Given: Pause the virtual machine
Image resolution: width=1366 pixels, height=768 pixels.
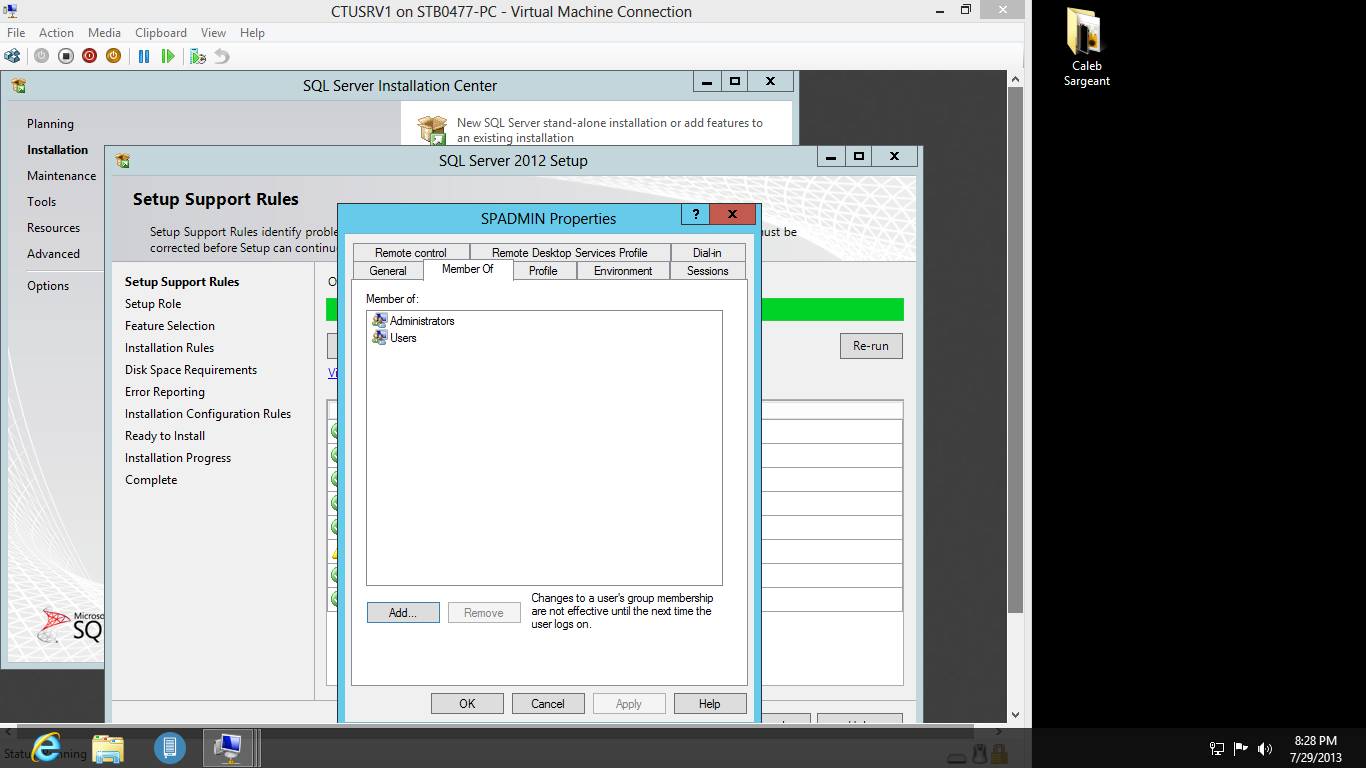Looking at the screenshot, I should [144, 56].
